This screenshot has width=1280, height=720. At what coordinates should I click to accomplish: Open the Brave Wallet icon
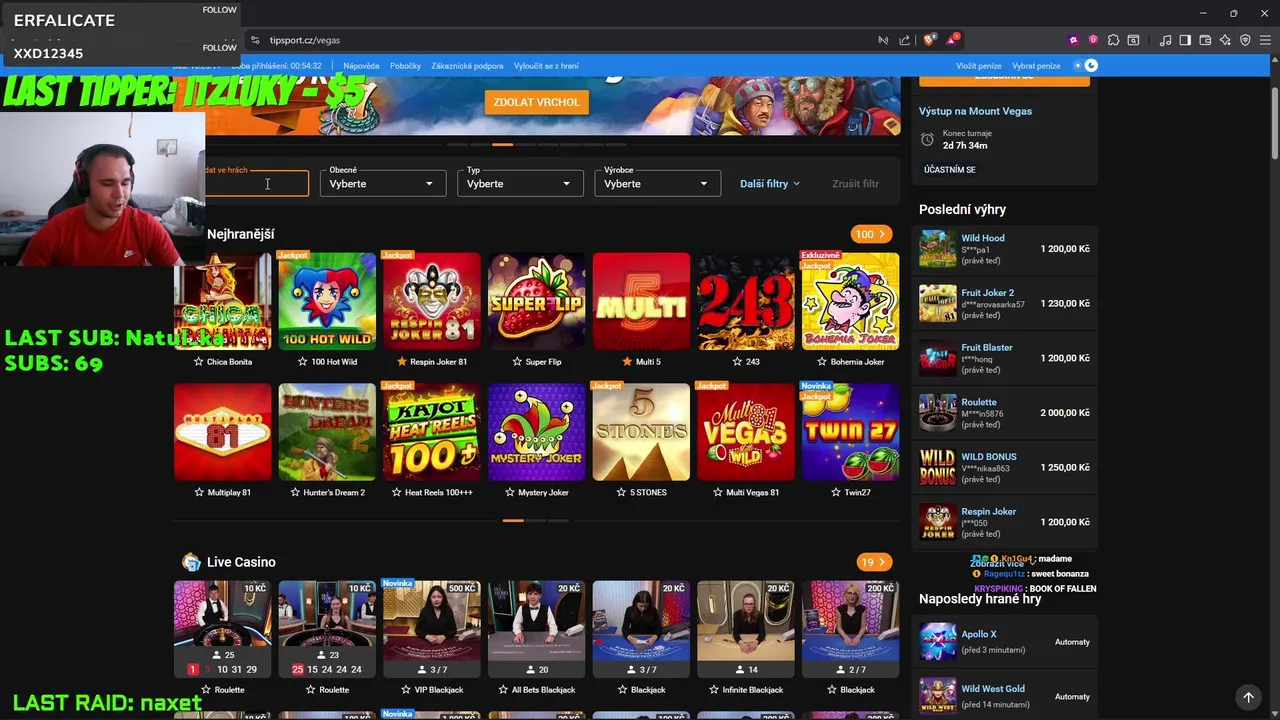click(x=1205, y=40)
